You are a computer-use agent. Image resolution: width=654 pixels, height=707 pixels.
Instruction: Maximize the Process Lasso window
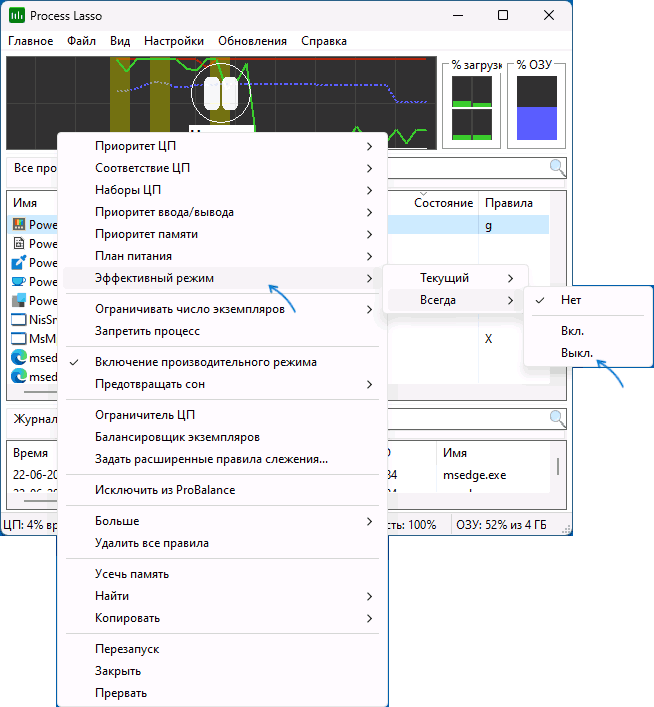(503, 15)
